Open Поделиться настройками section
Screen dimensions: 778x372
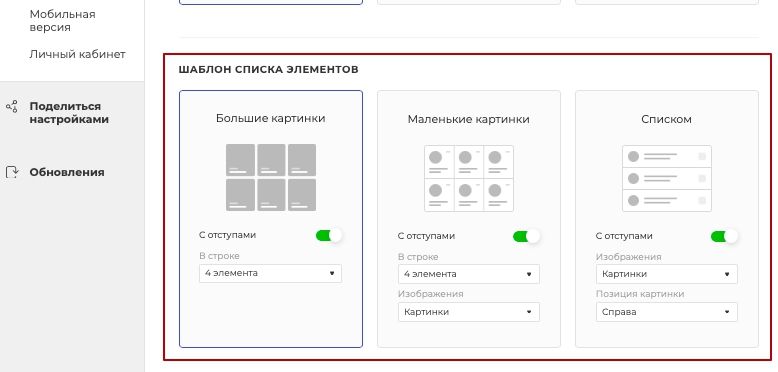(69, 113)
